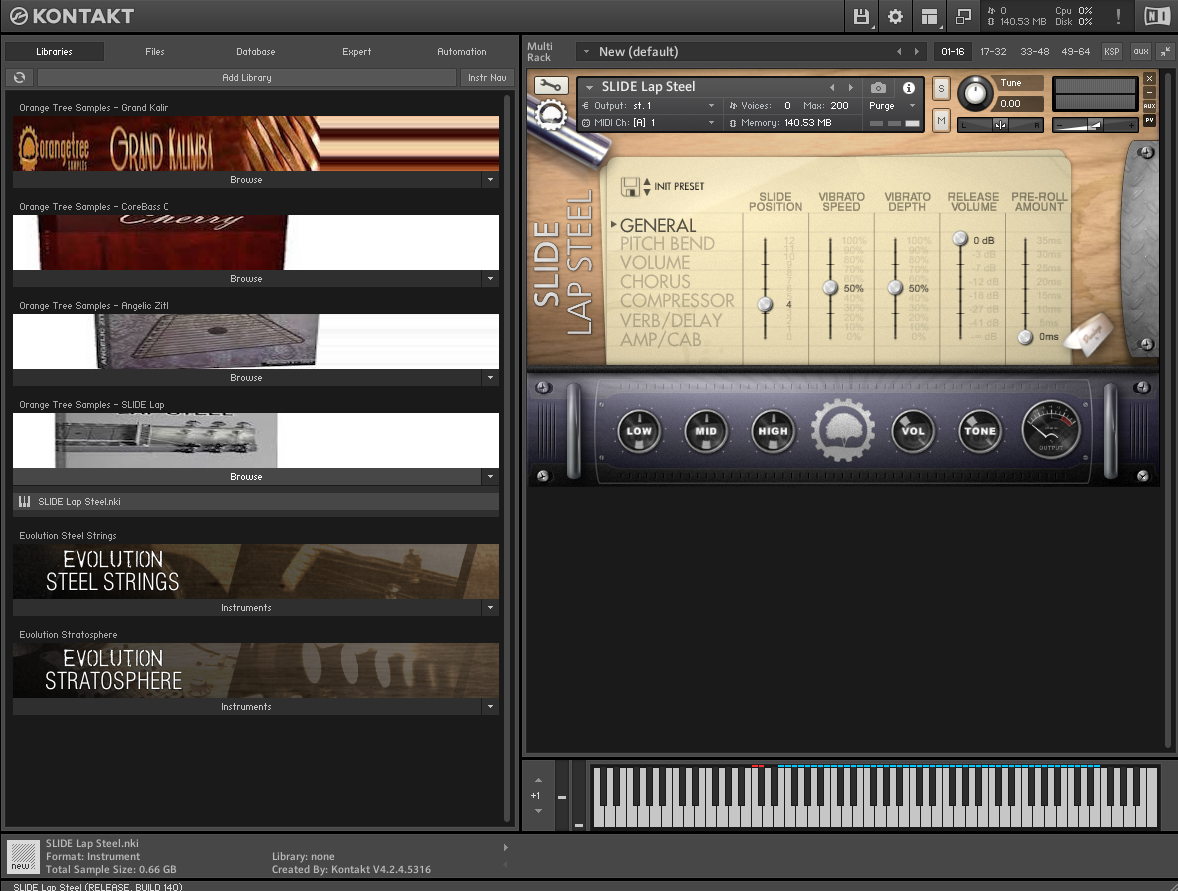Click the VOL knob
1178x891 pixels.
(913, 430)
